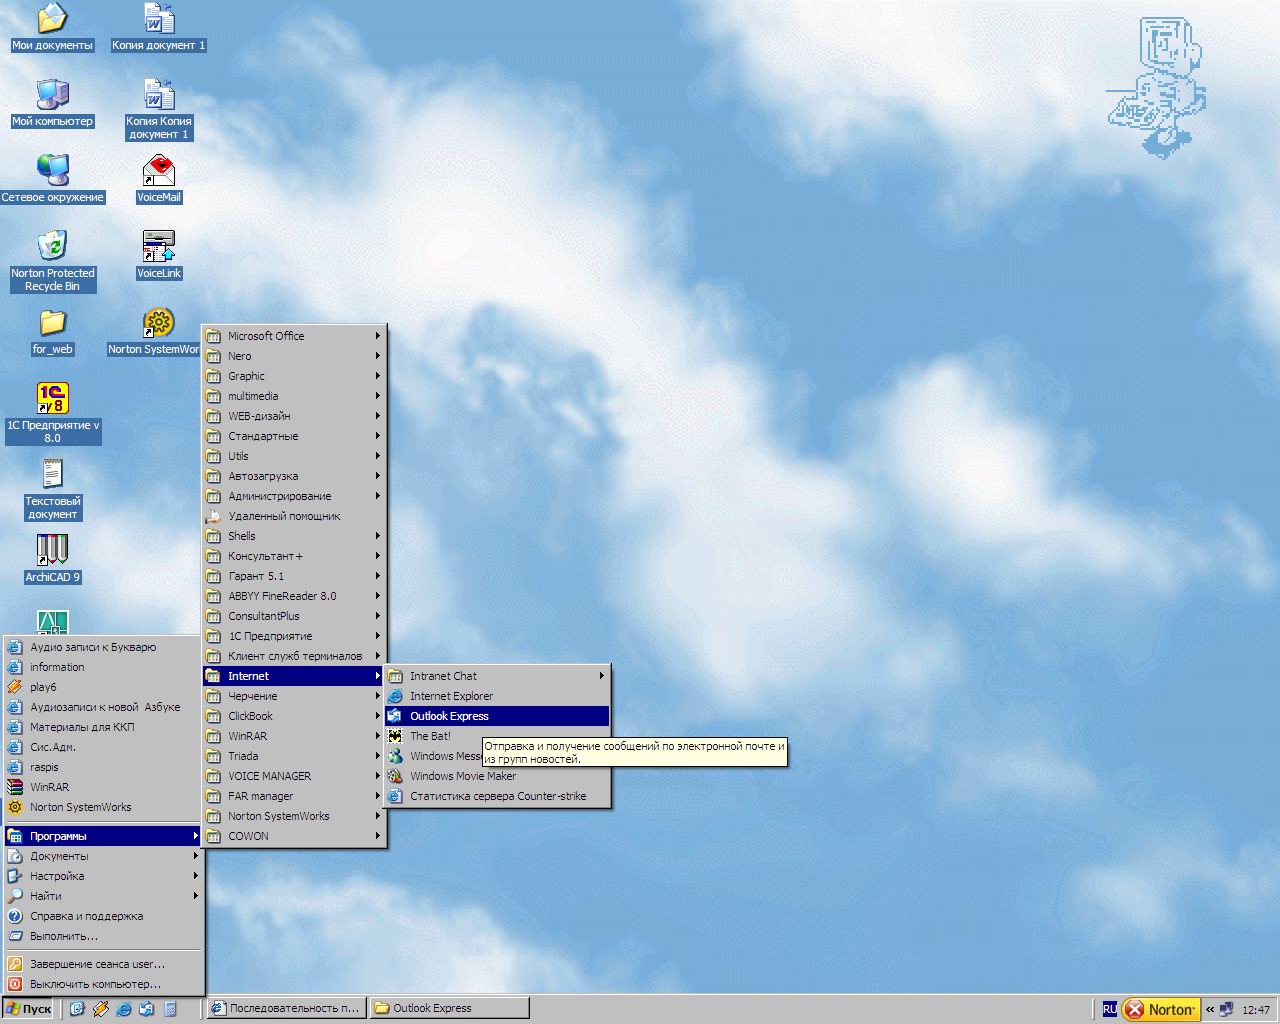Open Клиент служб терминалов group

click(x=294, y=656)
